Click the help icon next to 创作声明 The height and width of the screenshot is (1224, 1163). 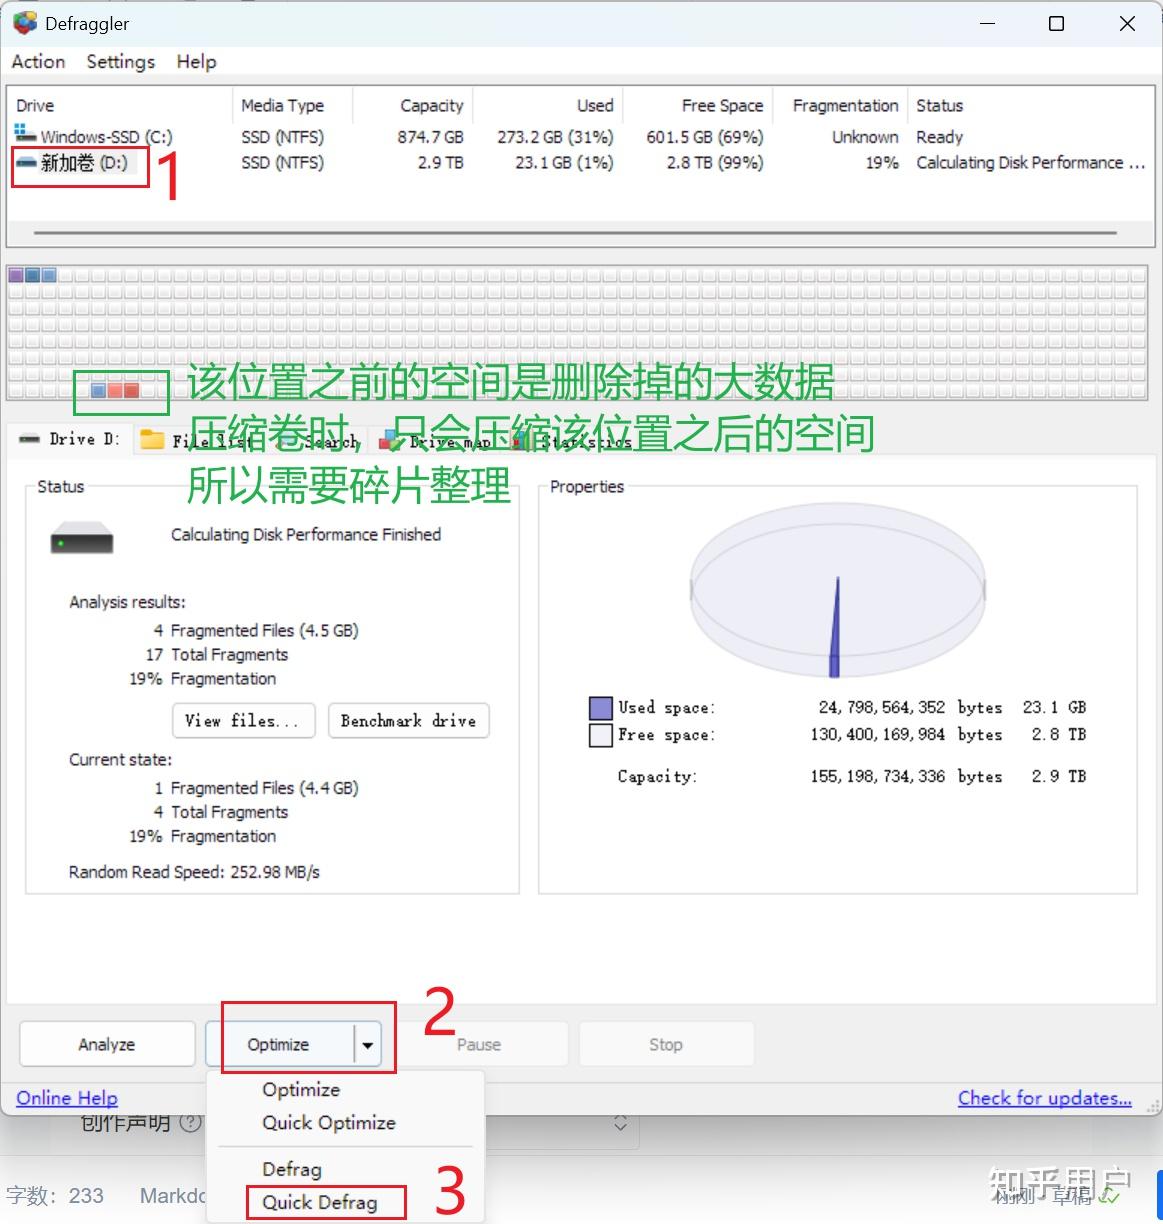click(190, 1123)
